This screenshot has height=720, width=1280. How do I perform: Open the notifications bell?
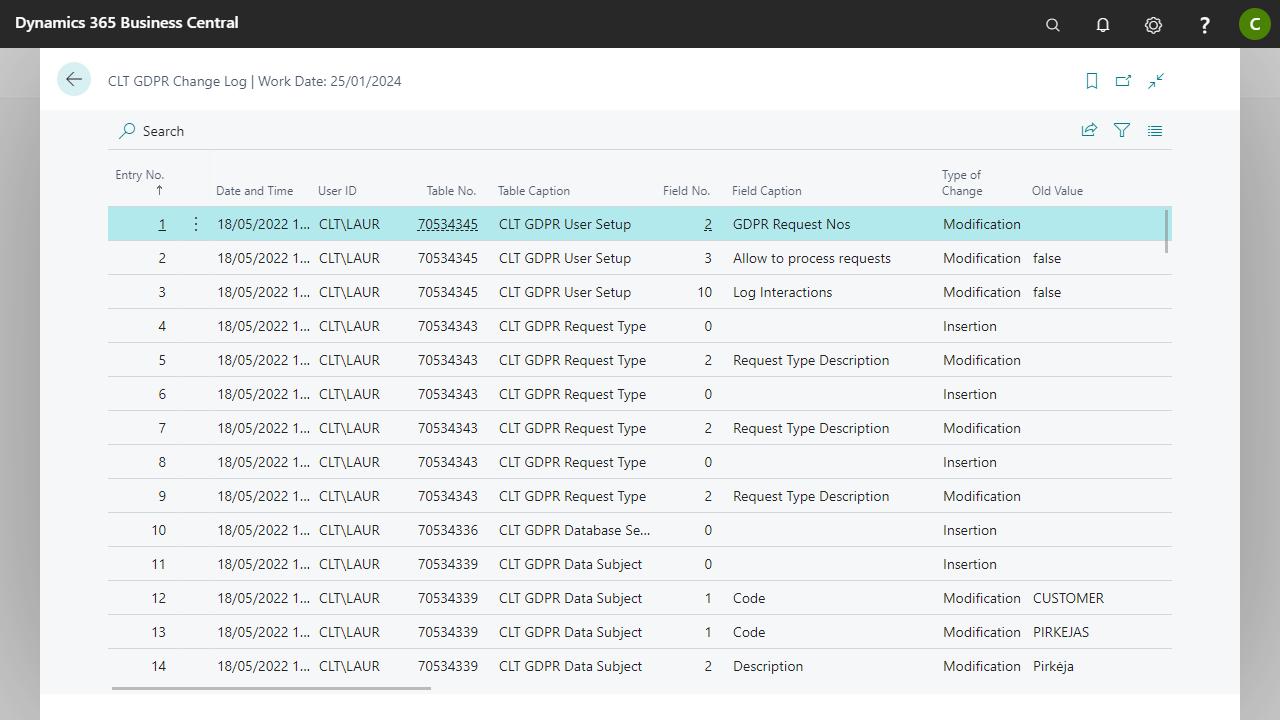(x=1103, y=25)
